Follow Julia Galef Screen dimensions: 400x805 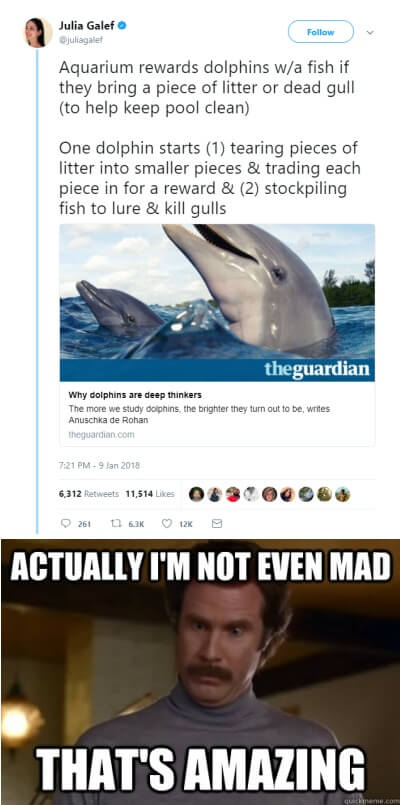[x=320, y=32]
